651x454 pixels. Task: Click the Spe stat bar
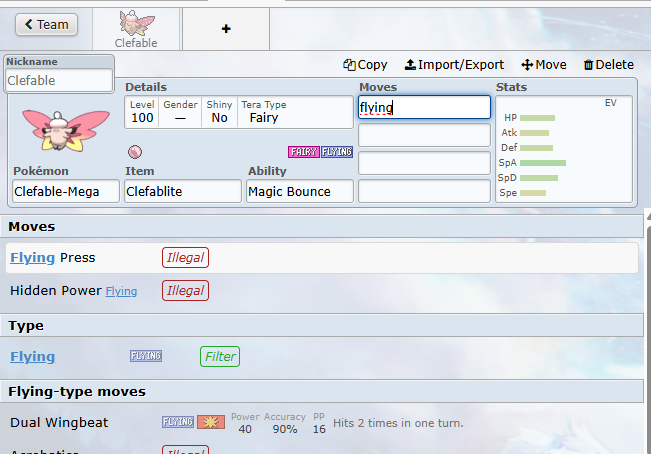pos(533,193)
